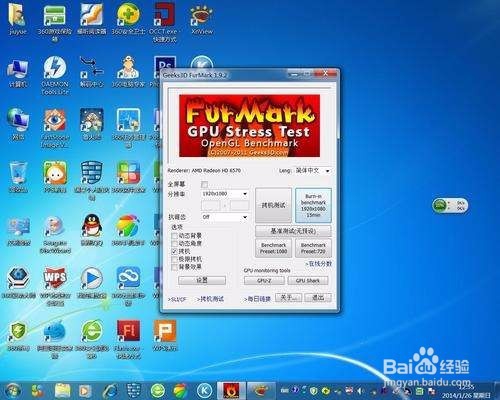
Task: Open Internet Explorer from the taskbar
Action: coord(110,390)
